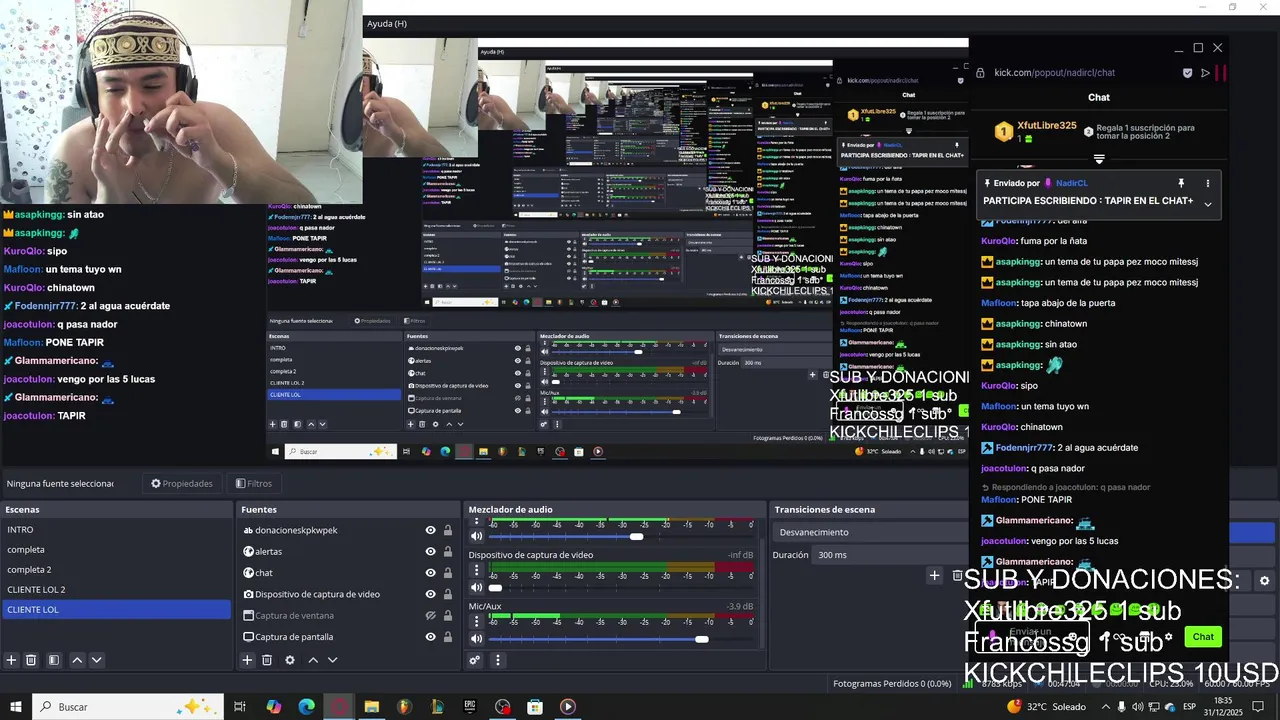1280x720 pixels.
Task: Open NadirCL profile from pinned message
Action: coord(1071,183)
